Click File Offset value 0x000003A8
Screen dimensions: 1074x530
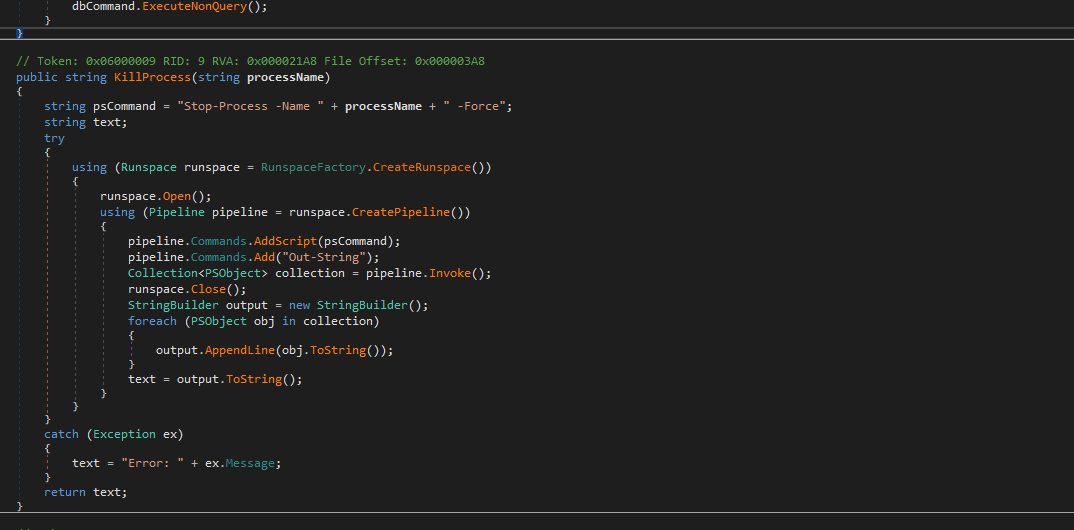[x=450, y=61]
